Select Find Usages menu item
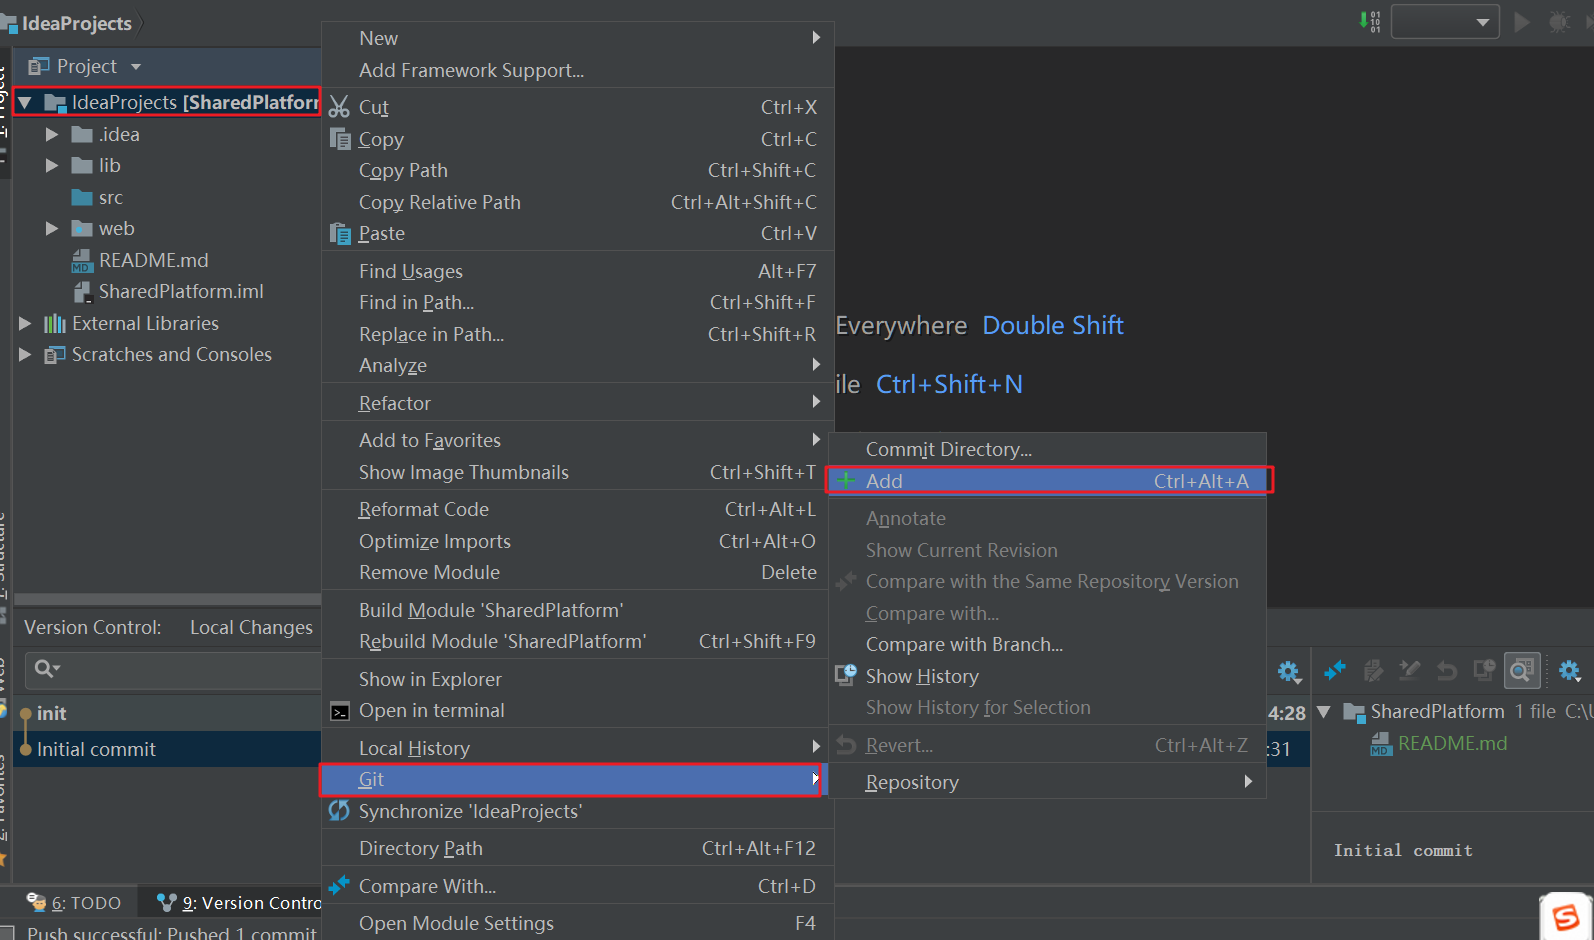This screenshot has height=940, width=1594. tap(577, 271)
